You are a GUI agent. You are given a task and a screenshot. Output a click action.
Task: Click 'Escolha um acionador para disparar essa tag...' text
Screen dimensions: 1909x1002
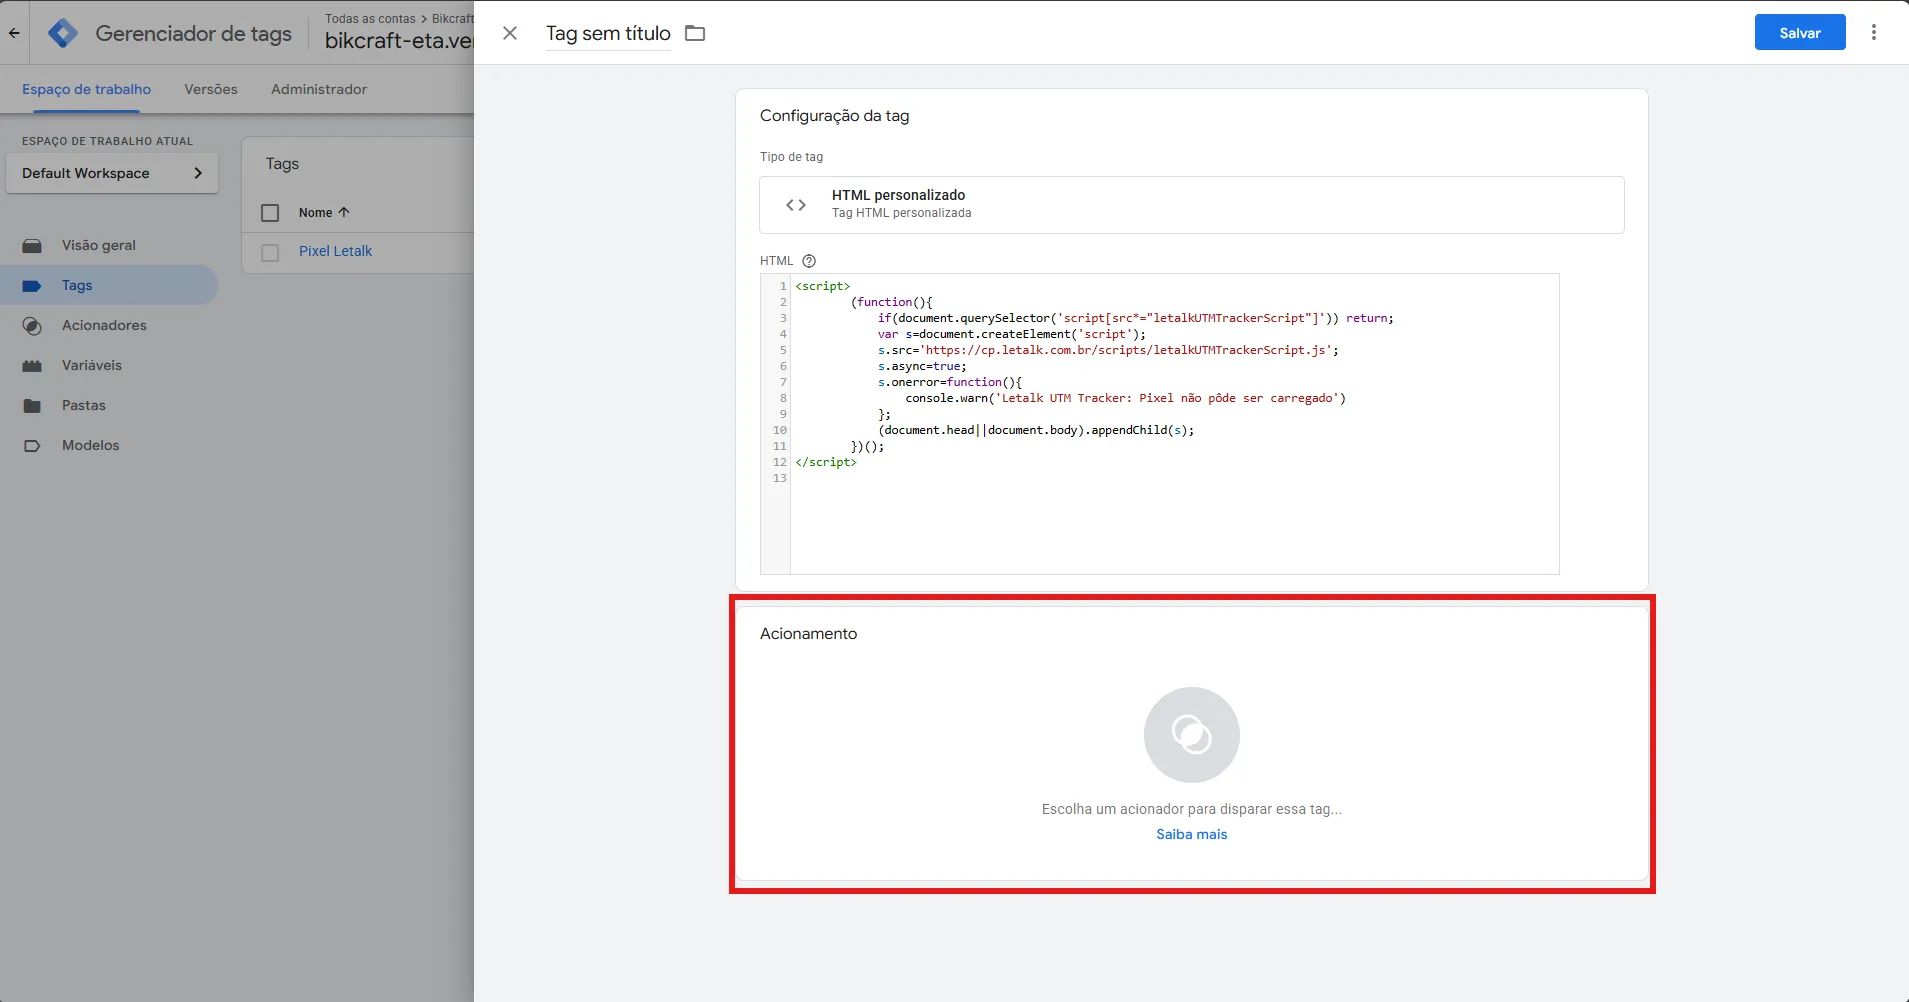(x=1192, y=809)
